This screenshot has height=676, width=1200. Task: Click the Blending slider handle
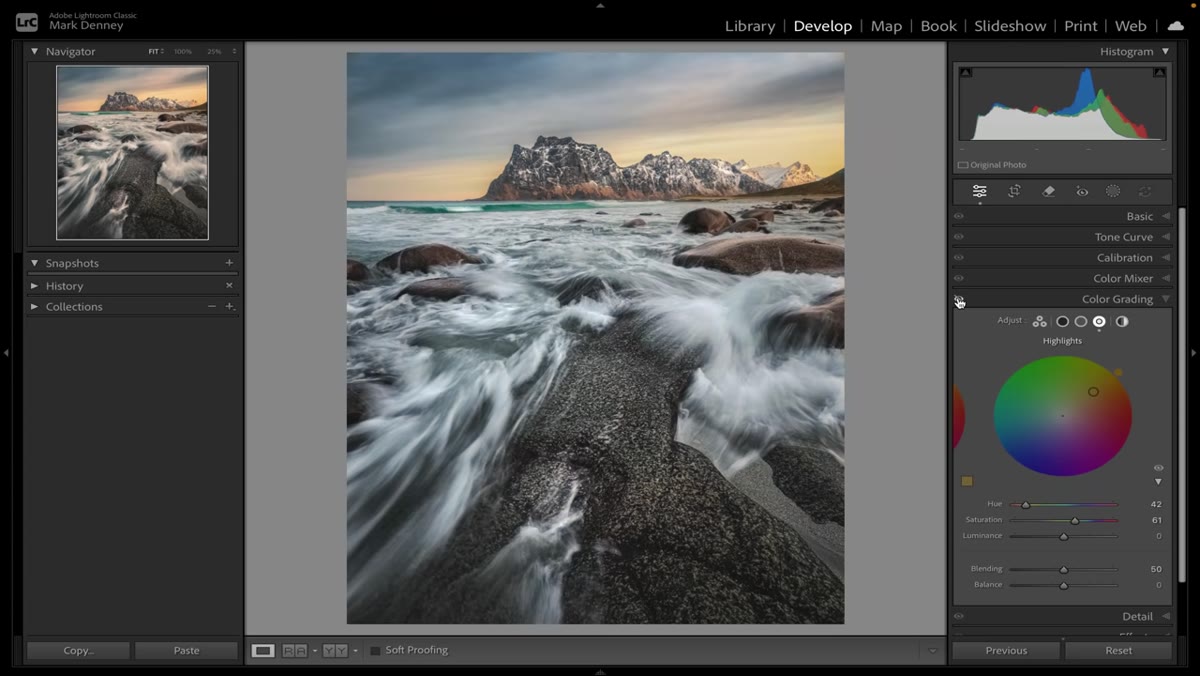click(1063, 570)
